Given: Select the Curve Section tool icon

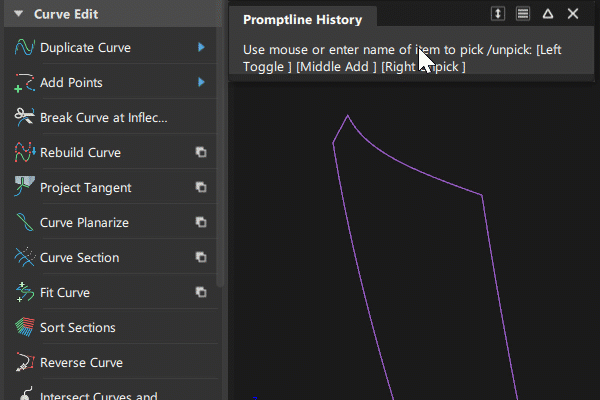Looking at the screenshot, I should pos(24,257).
